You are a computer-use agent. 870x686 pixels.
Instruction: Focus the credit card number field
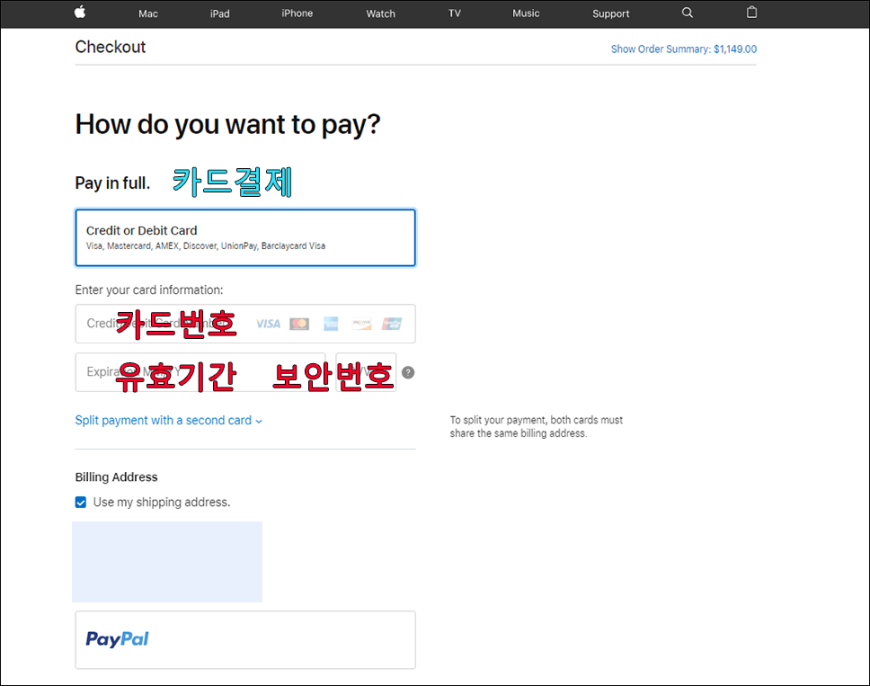[x=245, y=324]
